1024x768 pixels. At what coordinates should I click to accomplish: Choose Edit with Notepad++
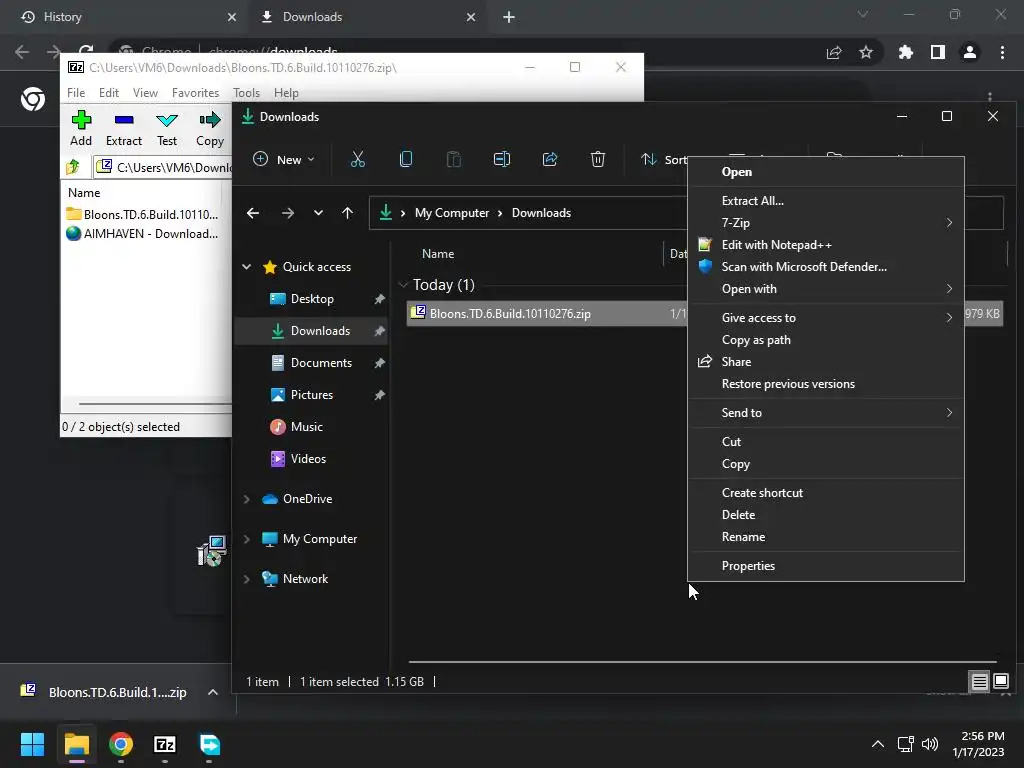pos(825,245)
